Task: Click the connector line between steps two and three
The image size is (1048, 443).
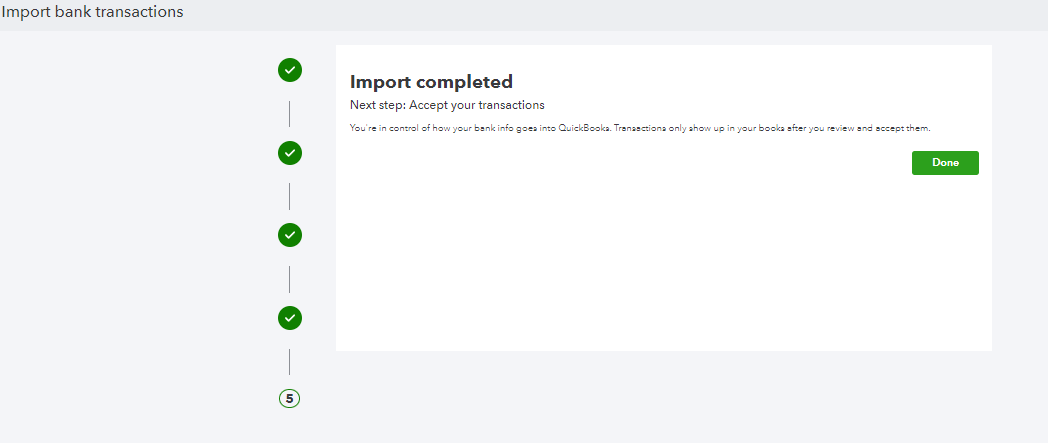Action: point(290,195)
